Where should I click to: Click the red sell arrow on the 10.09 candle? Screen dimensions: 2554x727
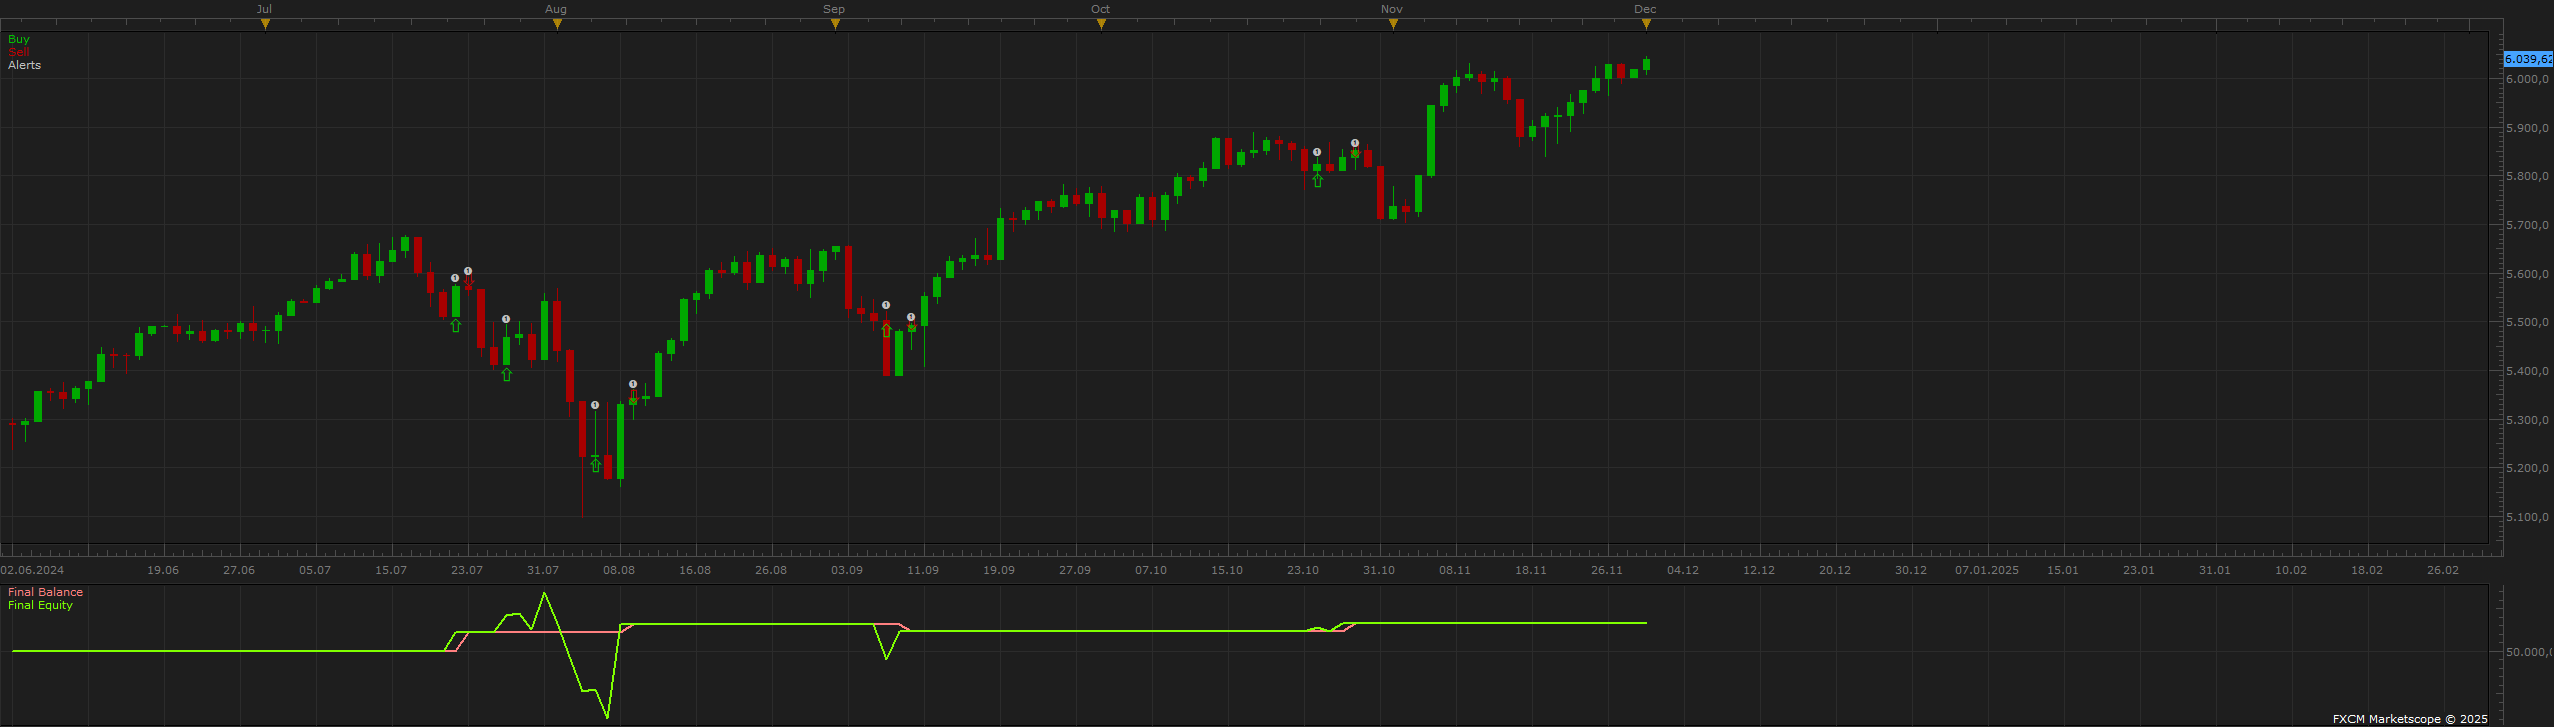(911, 327)
